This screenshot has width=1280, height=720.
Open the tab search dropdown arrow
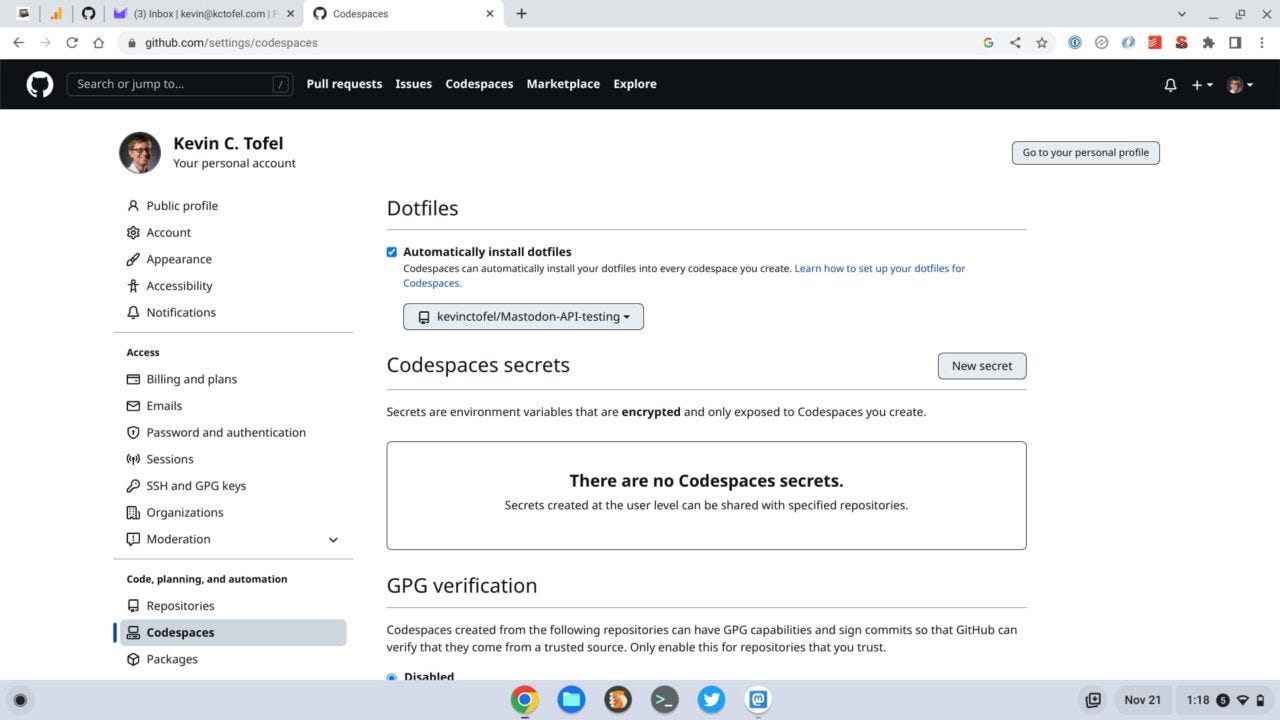pos(1182,14)
